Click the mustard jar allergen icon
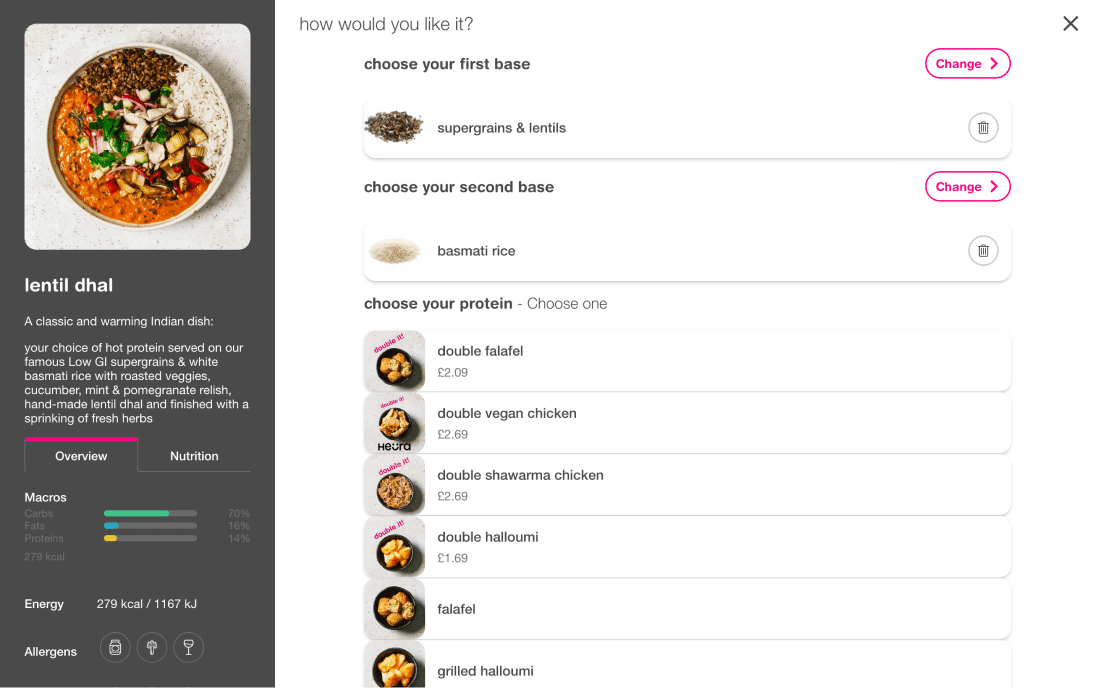The height and width of the screenshot is (688, 1100). (x=115, y=648)
